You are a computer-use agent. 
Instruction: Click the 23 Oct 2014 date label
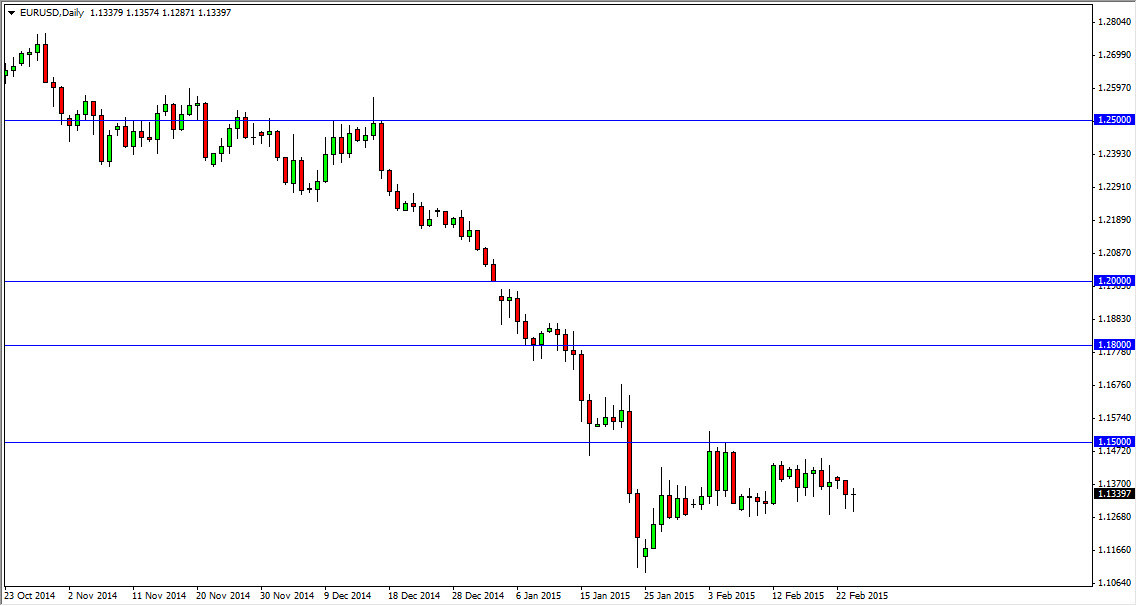[30, 596]
